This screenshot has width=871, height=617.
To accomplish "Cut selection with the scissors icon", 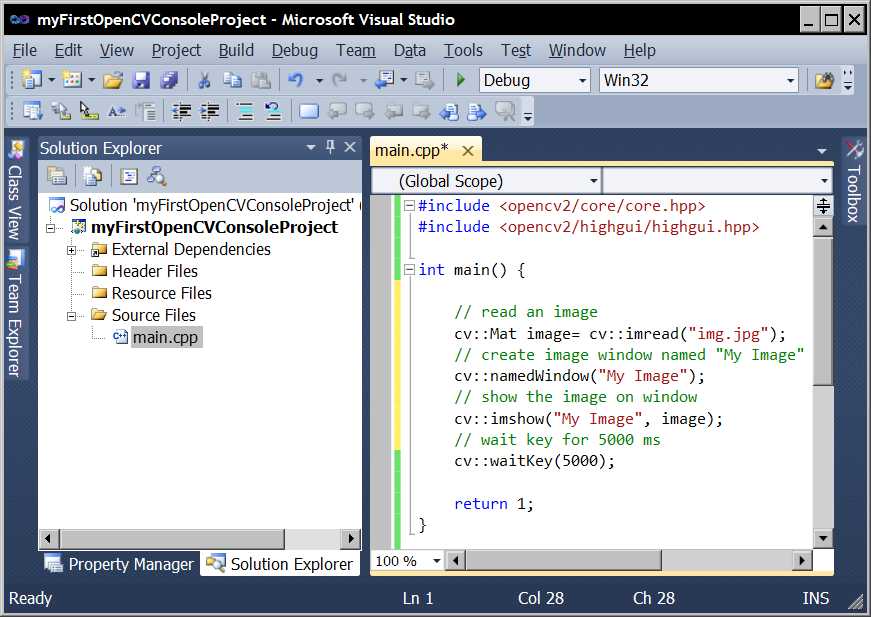I will pyautogui.click(x=204, y=81).
